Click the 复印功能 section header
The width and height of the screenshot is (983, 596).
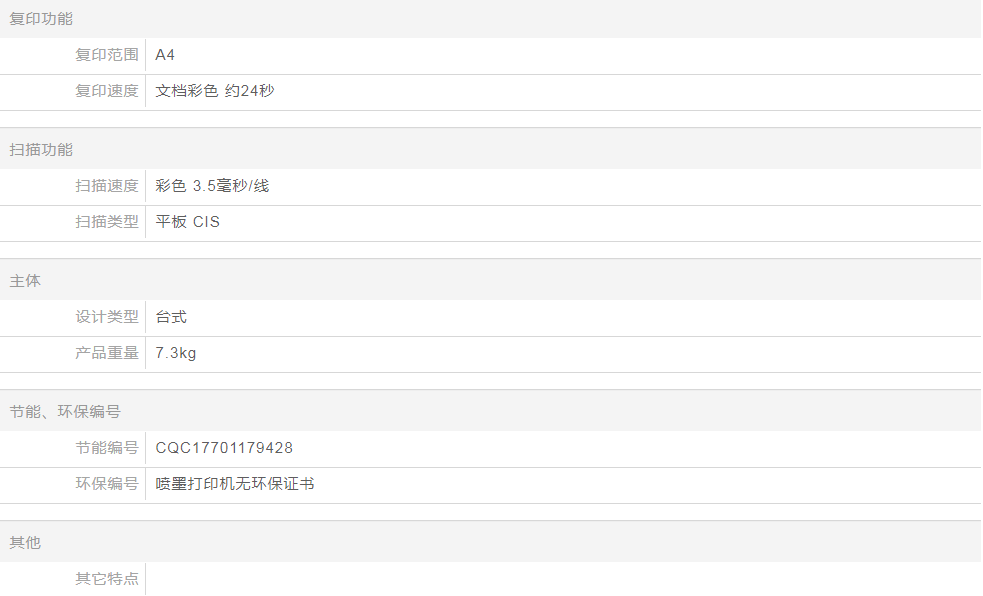pyautogui.click(x=41, y=19)
